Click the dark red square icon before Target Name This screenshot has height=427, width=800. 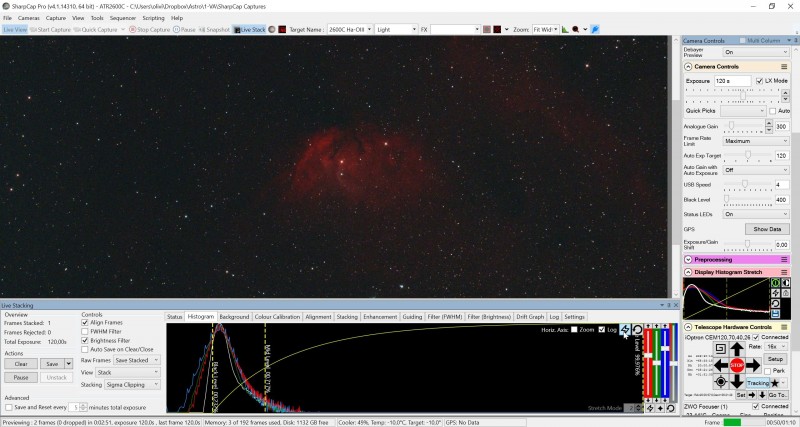[x=282, y=30]
